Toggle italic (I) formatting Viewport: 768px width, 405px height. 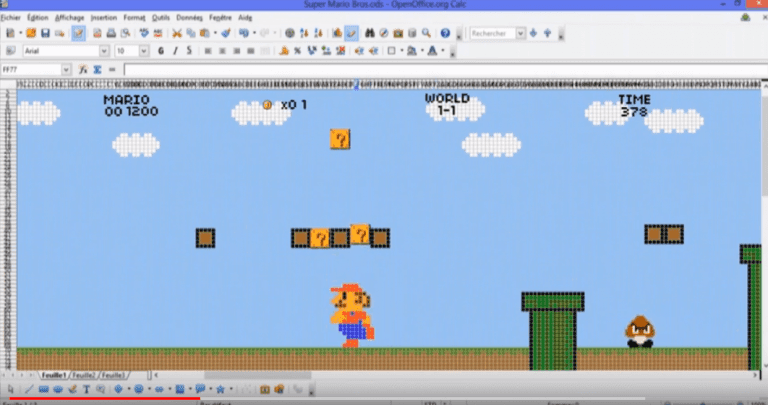point(175,51)
